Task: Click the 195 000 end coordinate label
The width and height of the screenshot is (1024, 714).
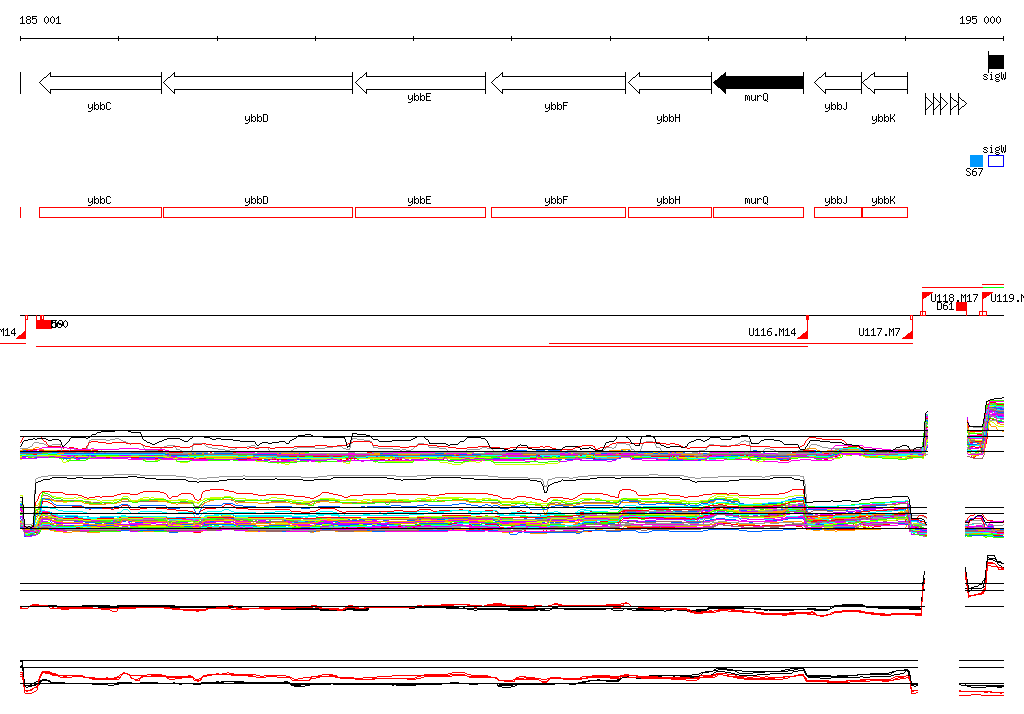Action: pyautogui.click(x=980, y=20)
